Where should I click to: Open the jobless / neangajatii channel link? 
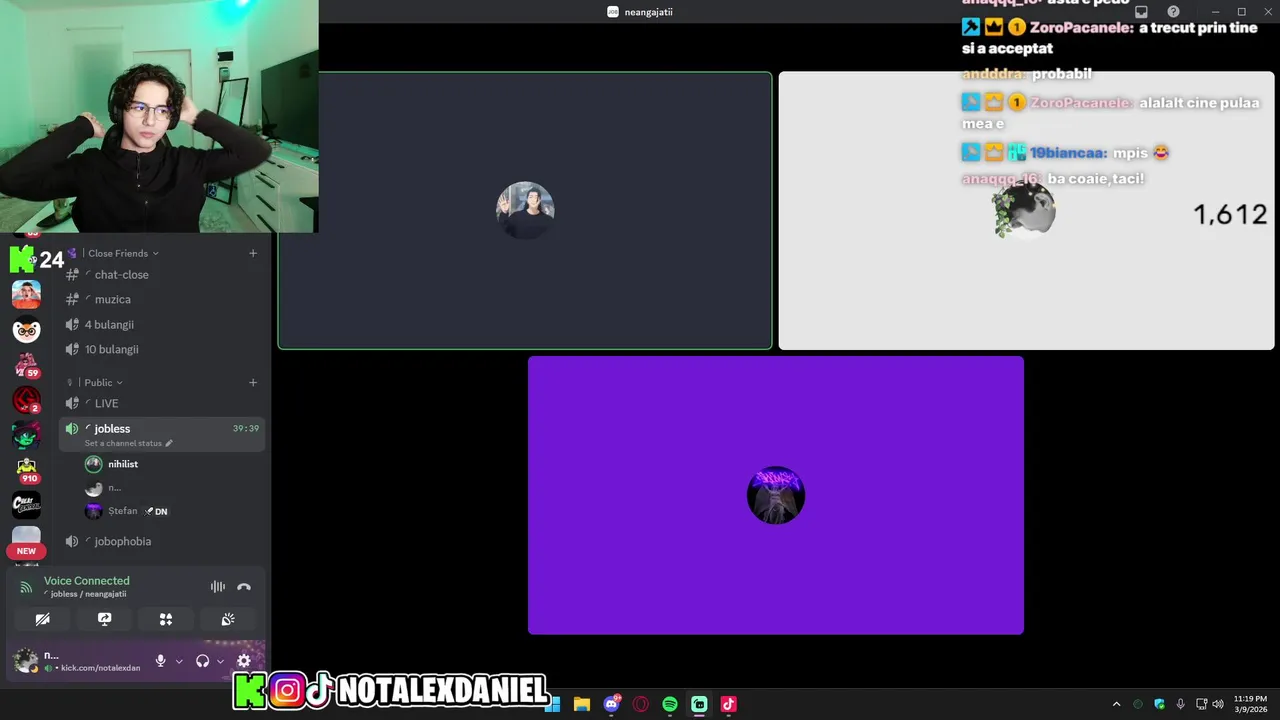88,594
